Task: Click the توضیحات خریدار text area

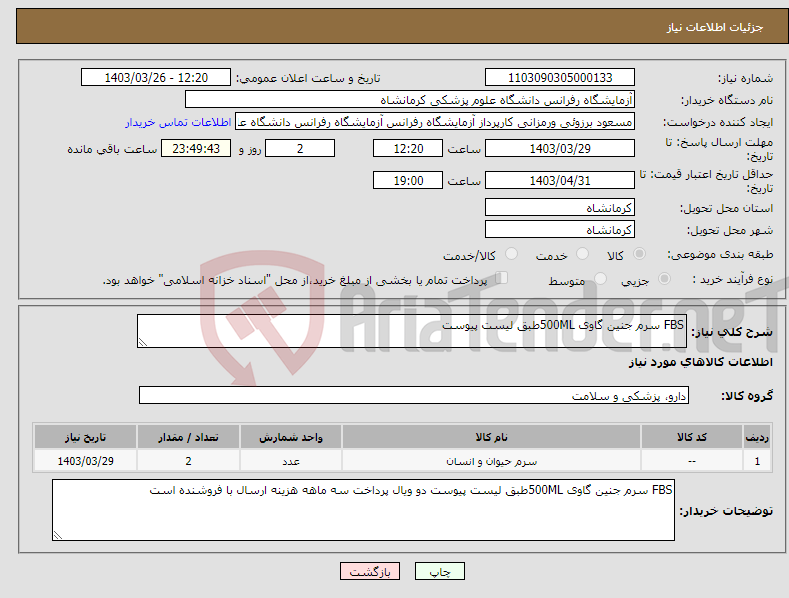Action: click(x=363, y=510)
